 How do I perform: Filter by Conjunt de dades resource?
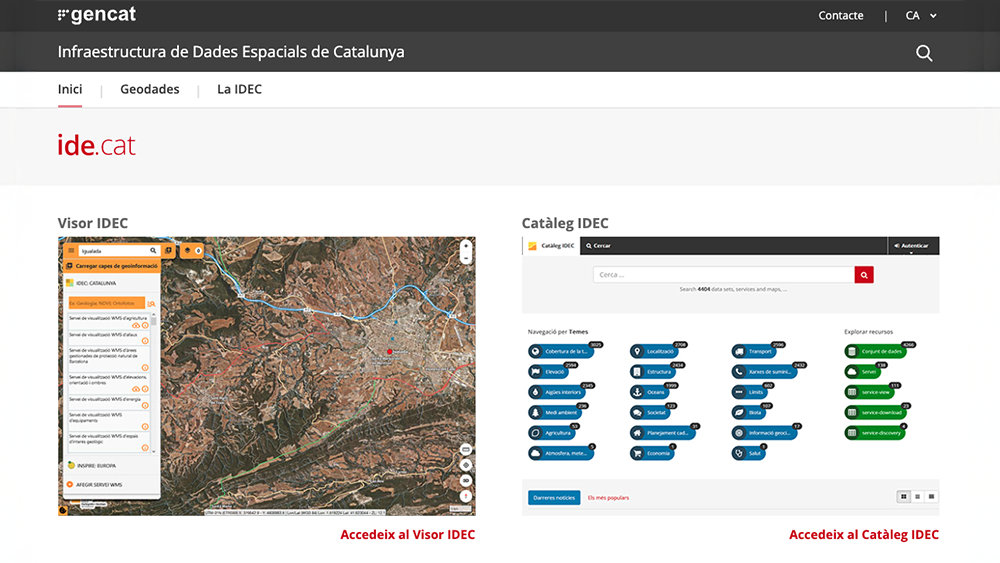click(875, 351)
